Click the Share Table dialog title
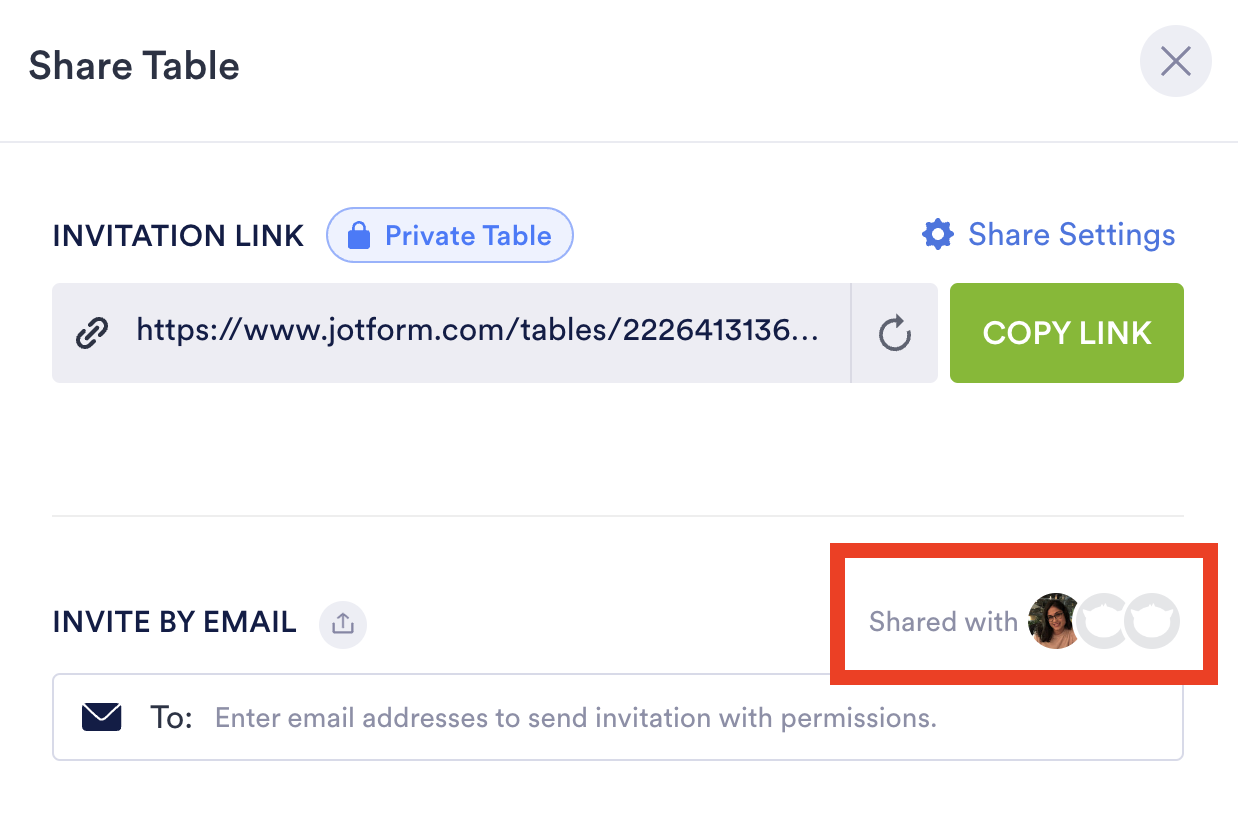The width and height of the screenshot is (1238, 816). 134,66
